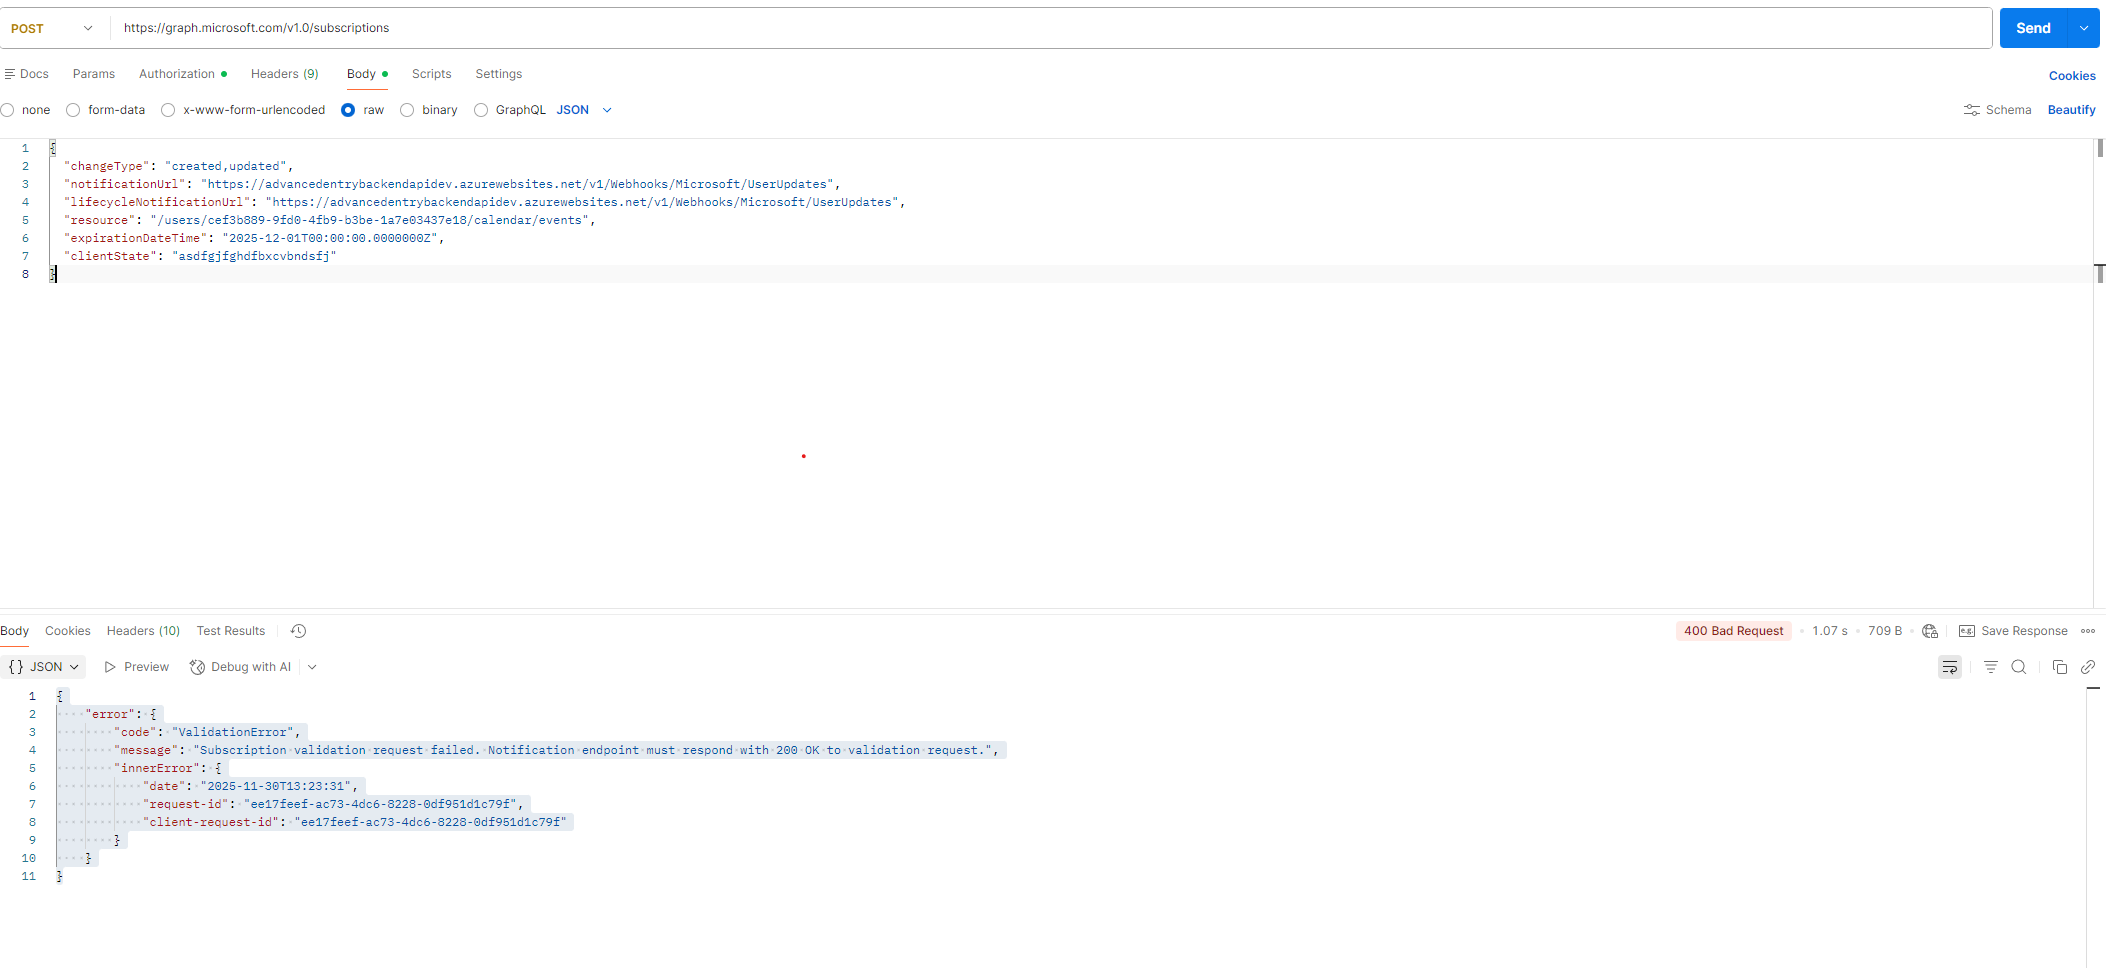Image resolution: width=2106 pixels, height=968 pixels.
Task: Choose form-data as body type
Action: [x=72, y=110]
